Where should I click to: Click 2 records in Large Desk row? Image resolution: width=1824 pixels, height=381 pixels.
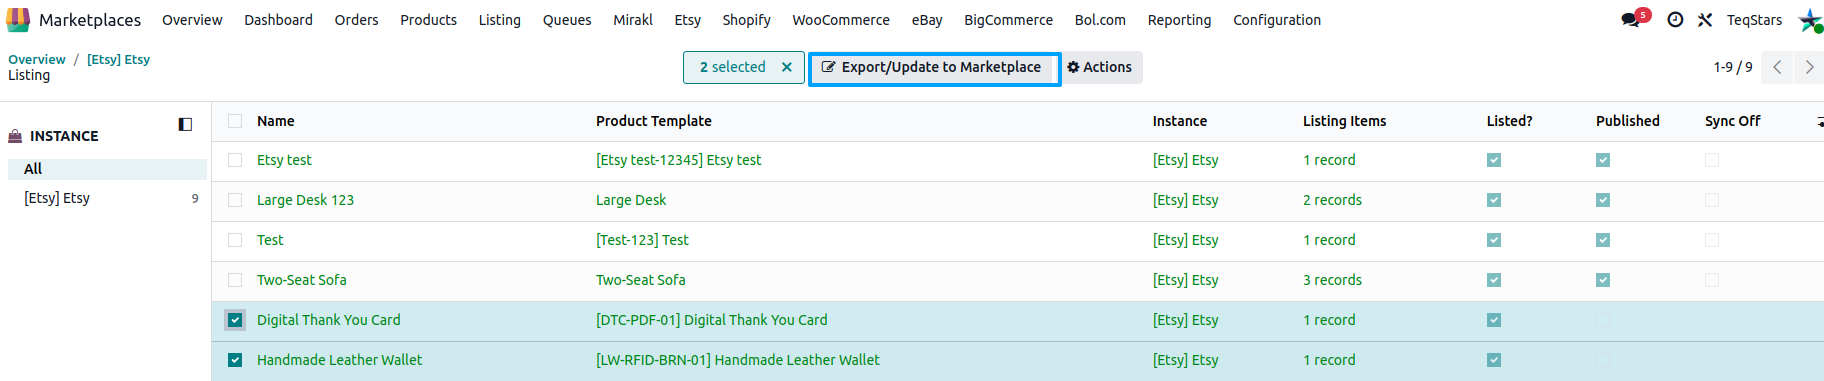click(1332, 200)
